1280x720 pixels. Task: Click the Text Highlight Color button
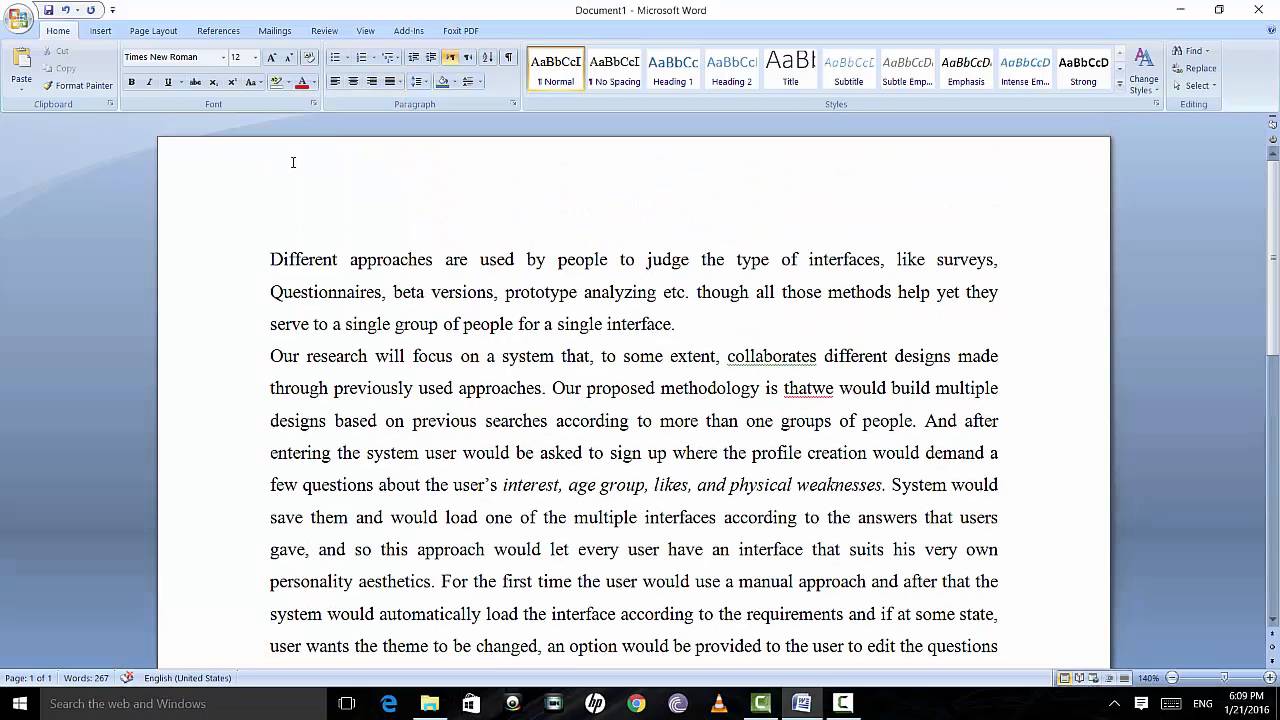point(276,82)
